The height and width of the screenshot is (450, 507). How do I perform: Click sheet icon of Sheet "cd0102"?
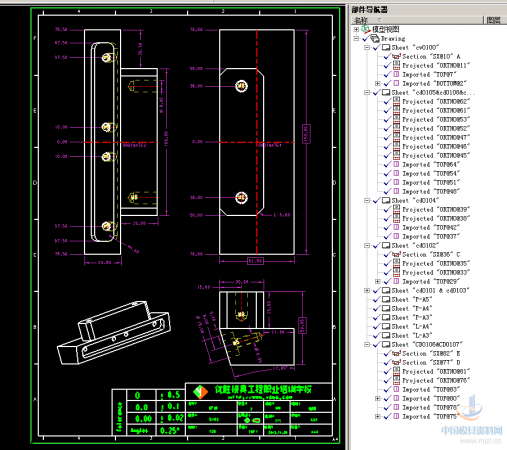click(386, 245)
